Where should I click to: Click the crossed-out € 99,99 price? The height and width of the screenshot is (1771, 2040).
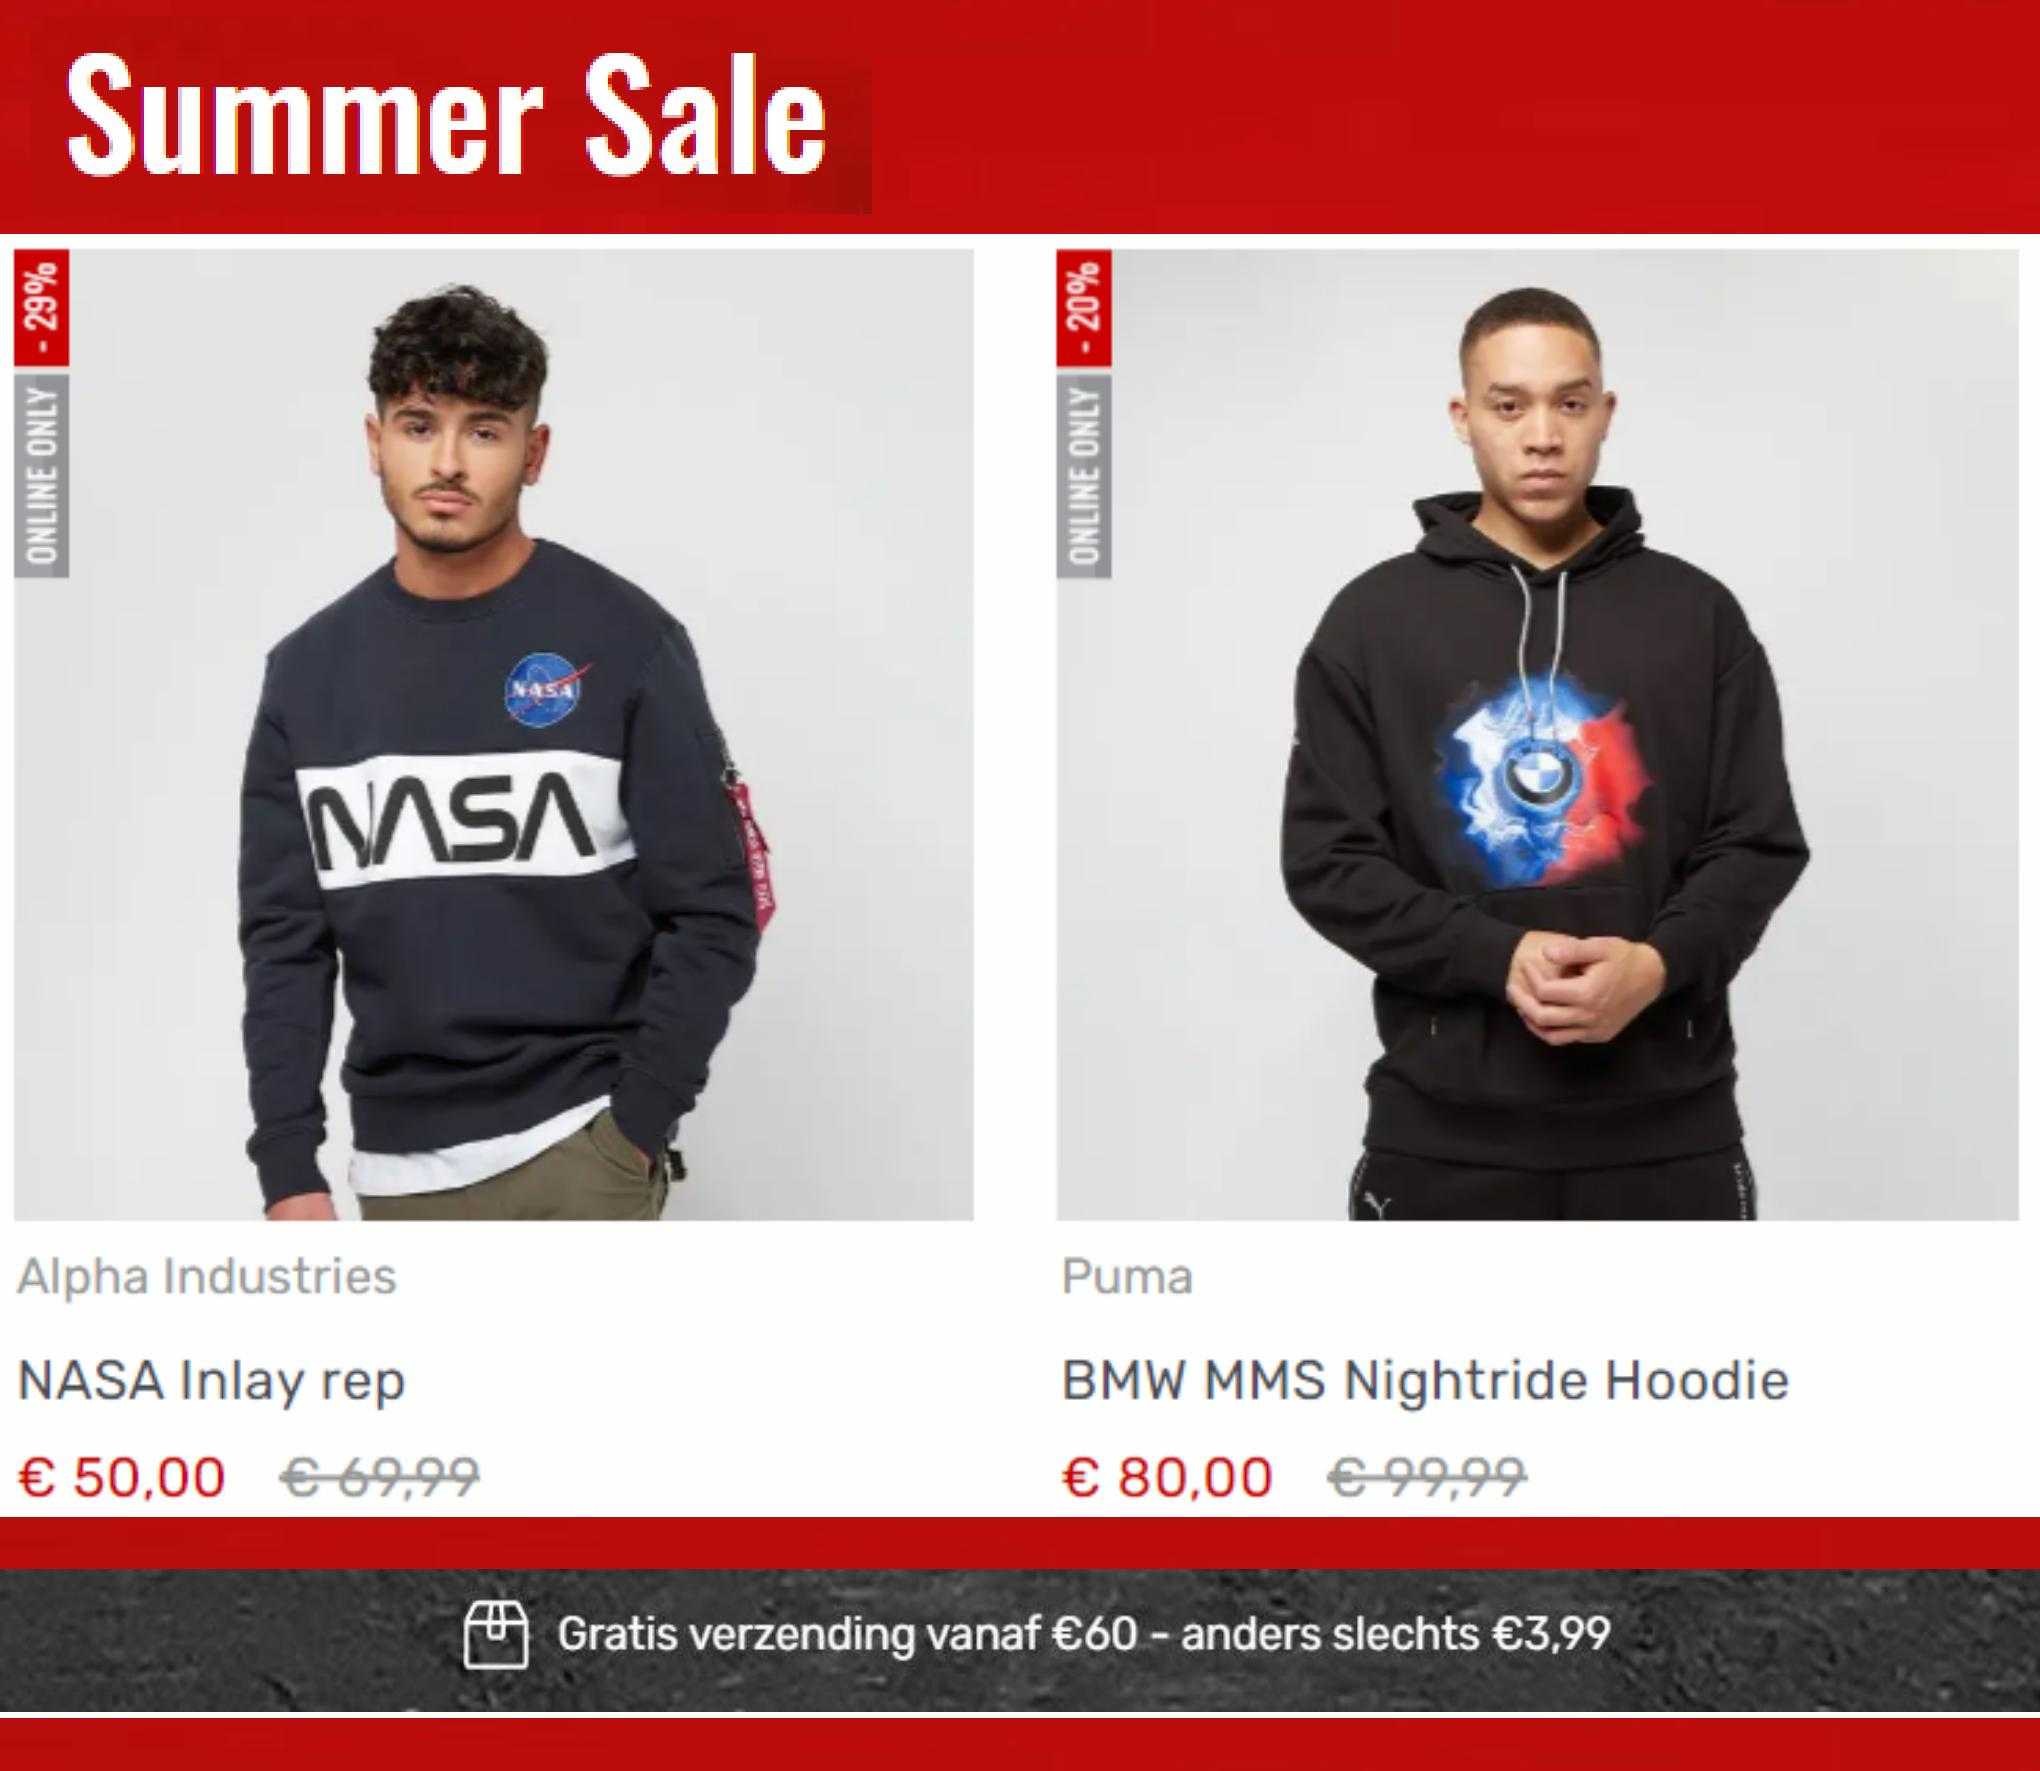click(x=1427, y=1477)
